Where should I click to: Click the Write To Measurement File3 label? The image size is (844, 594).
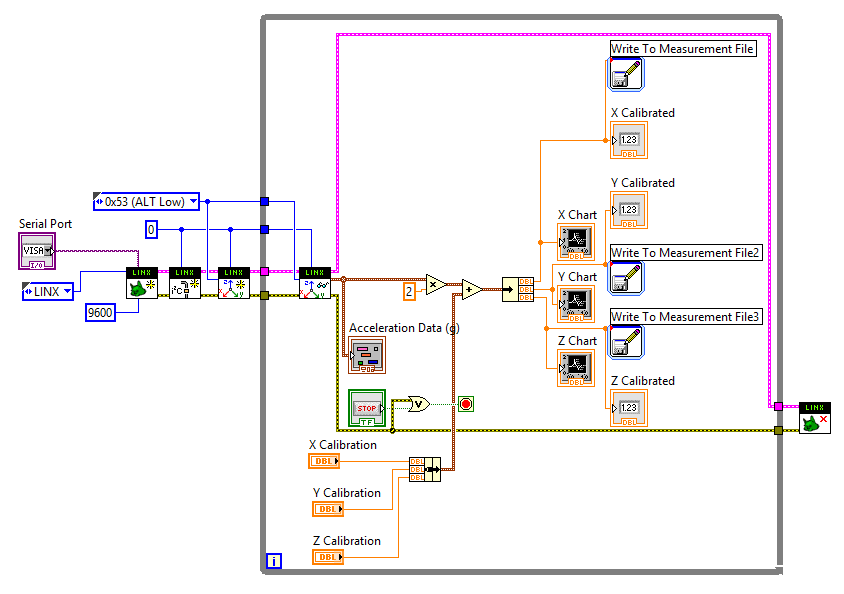point(686,317)
